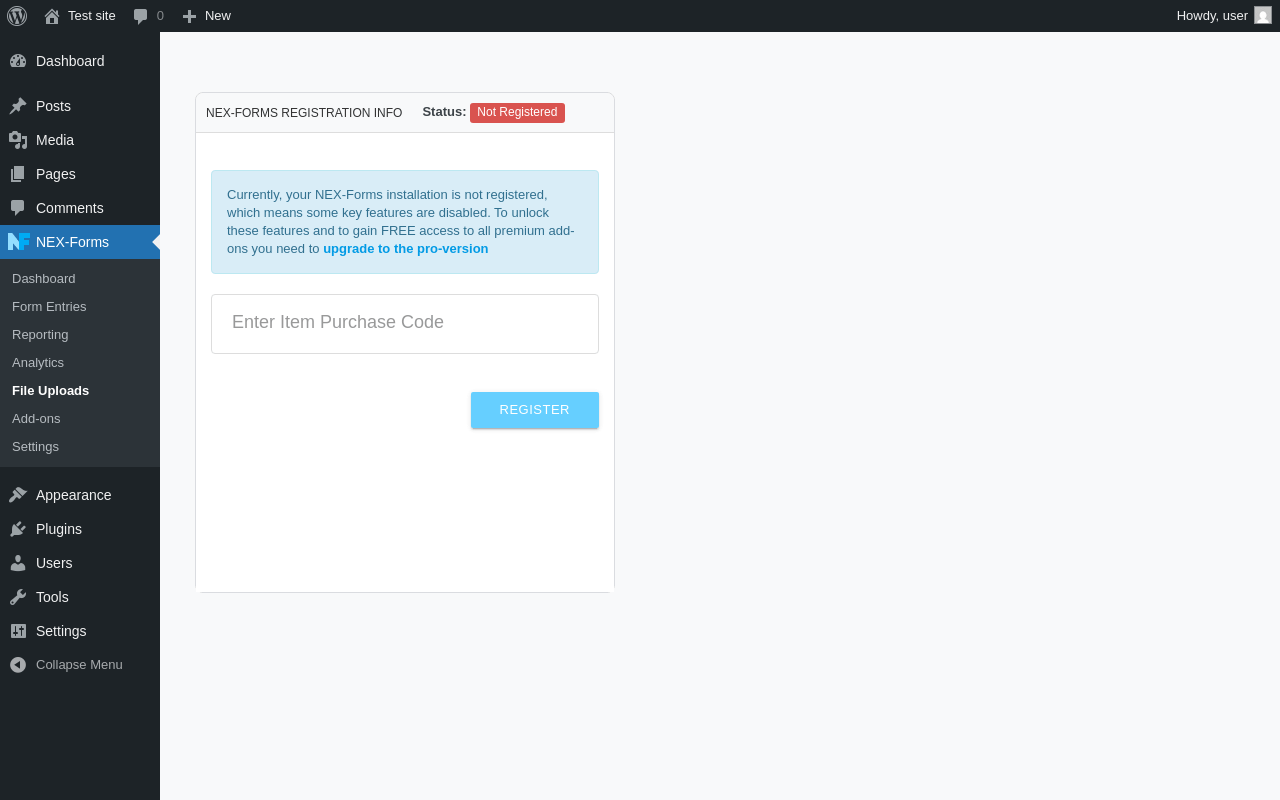Open the Plugins menu
Screen dimensions: 1280x800
(80, 529)
